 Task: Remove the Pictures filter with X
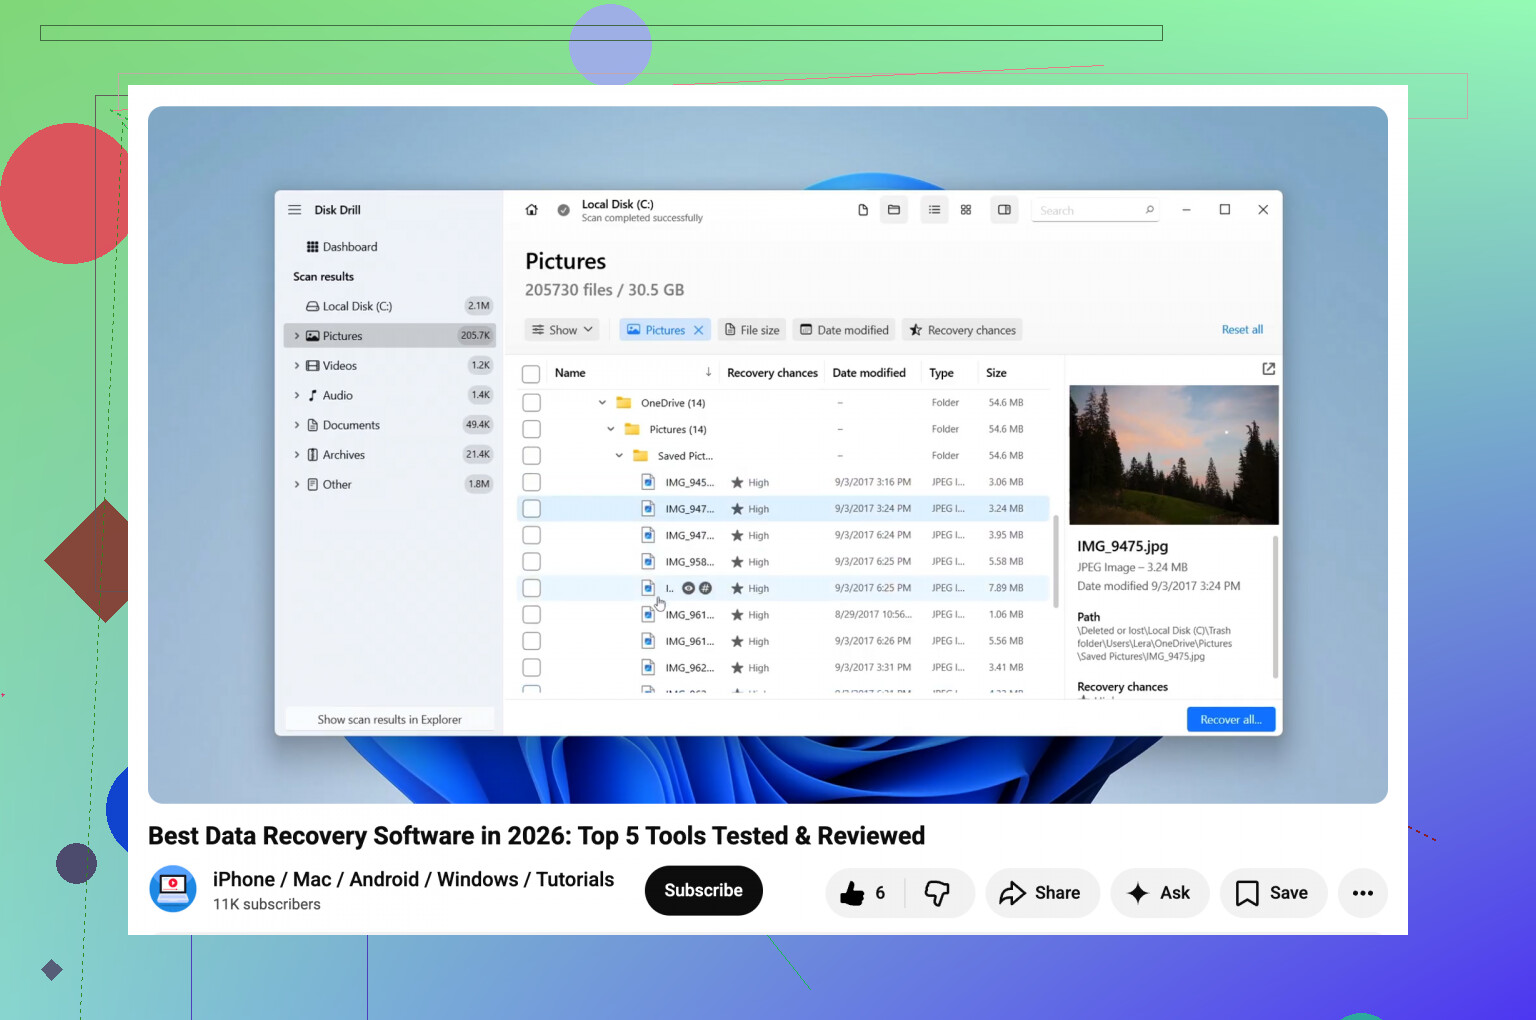click(698, 330)
